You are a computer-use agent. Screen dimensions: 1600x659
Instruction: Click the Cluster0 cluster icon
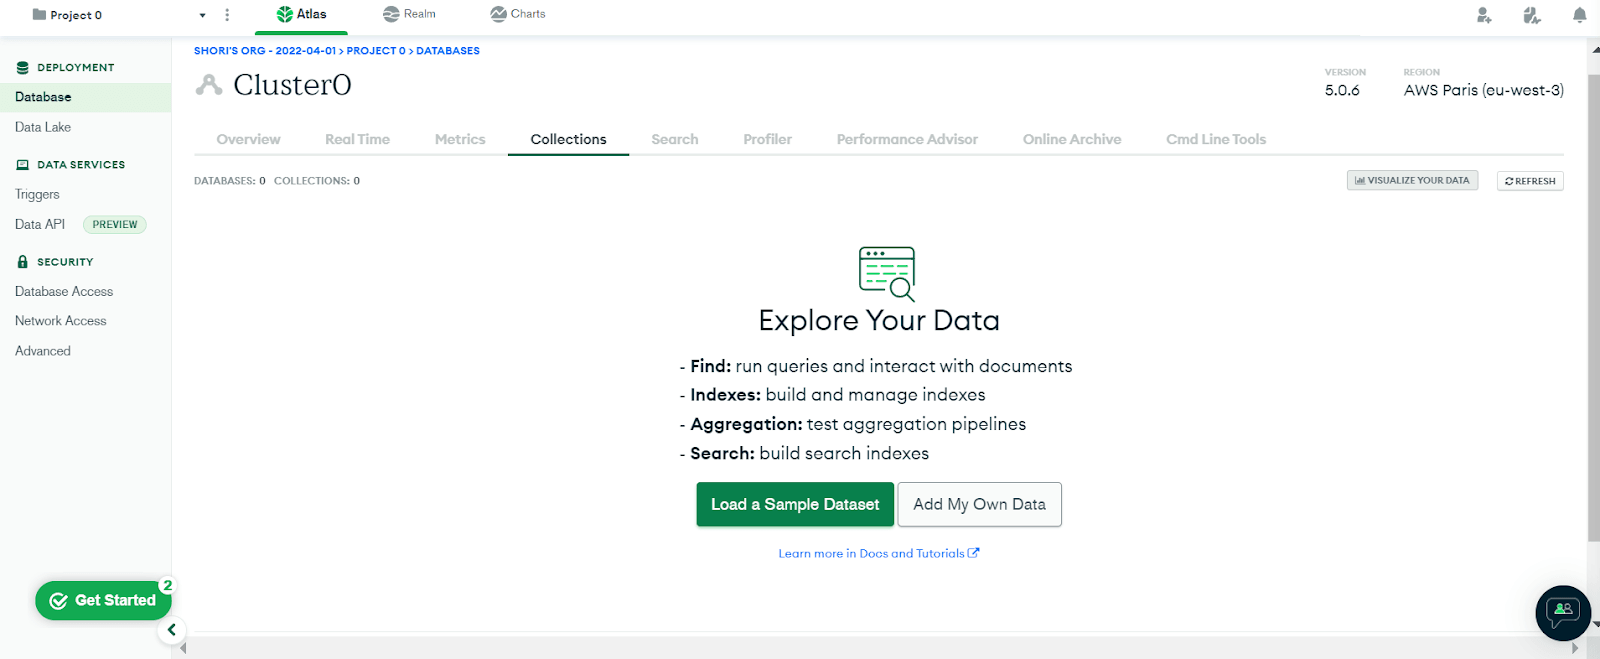pyautogui.click(x=209, y=85)
